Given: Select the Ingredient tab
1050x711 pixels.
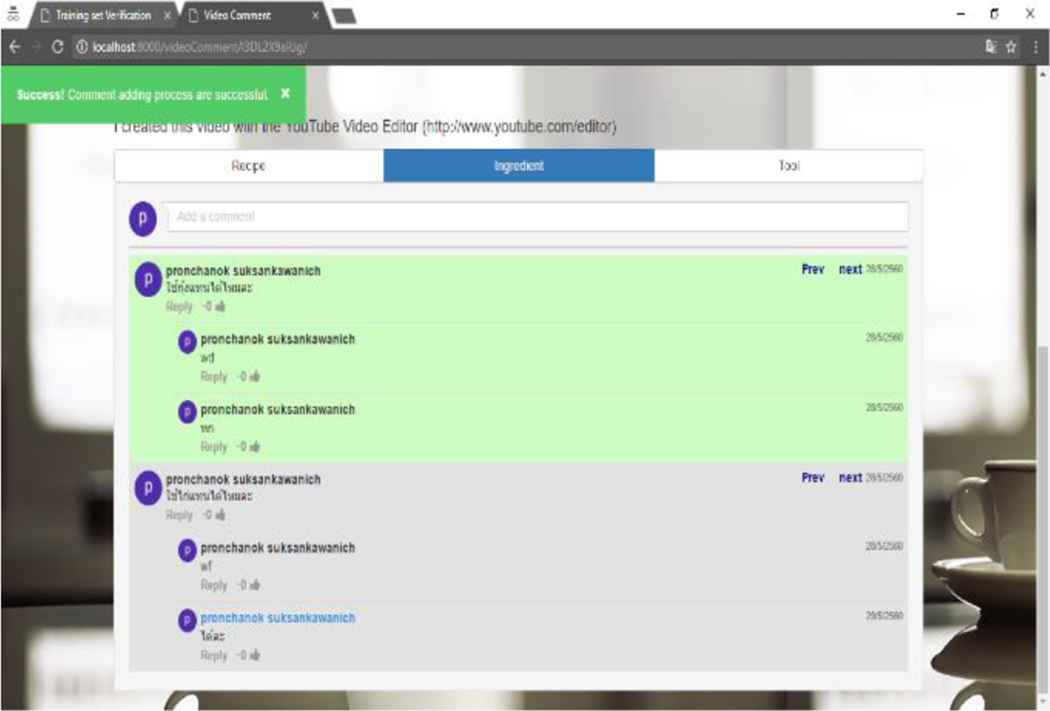Looking at the screenshot, I should (519, 166).
